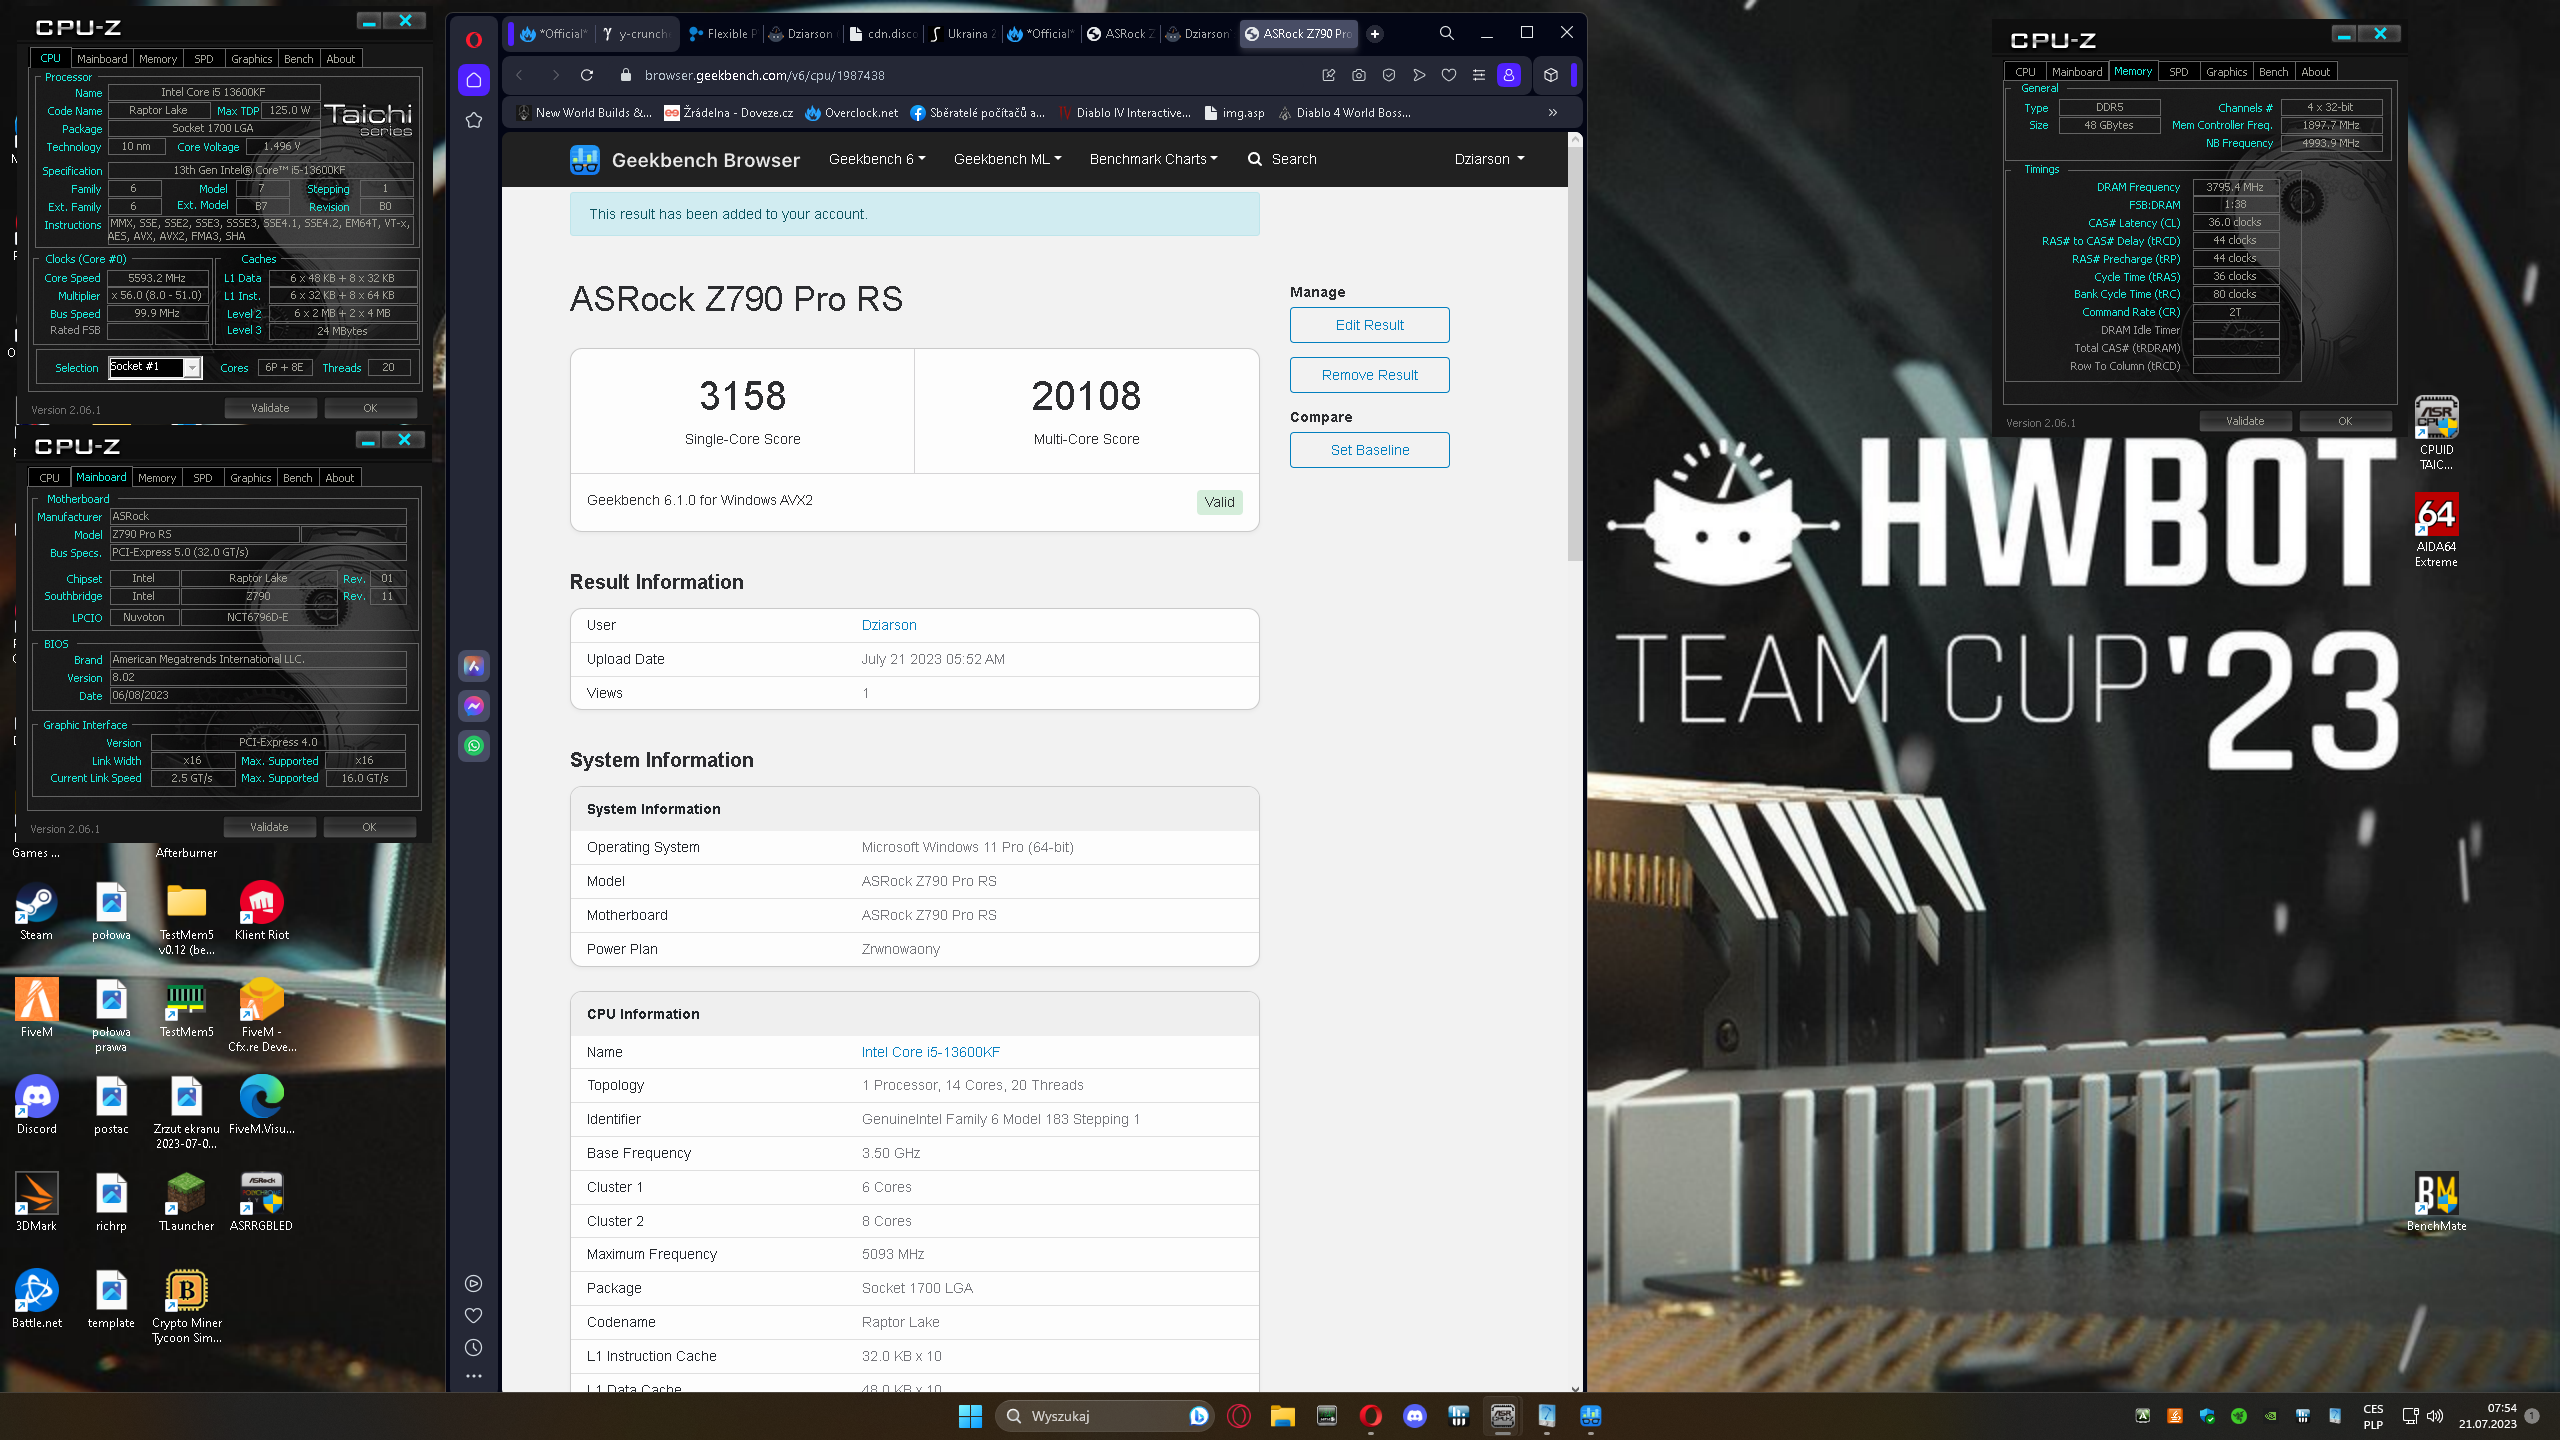Image resolution: width=2560 pixels, height=1440 pixels.
Task: Open Overclock.net bookmark
Action: point(851,113)
